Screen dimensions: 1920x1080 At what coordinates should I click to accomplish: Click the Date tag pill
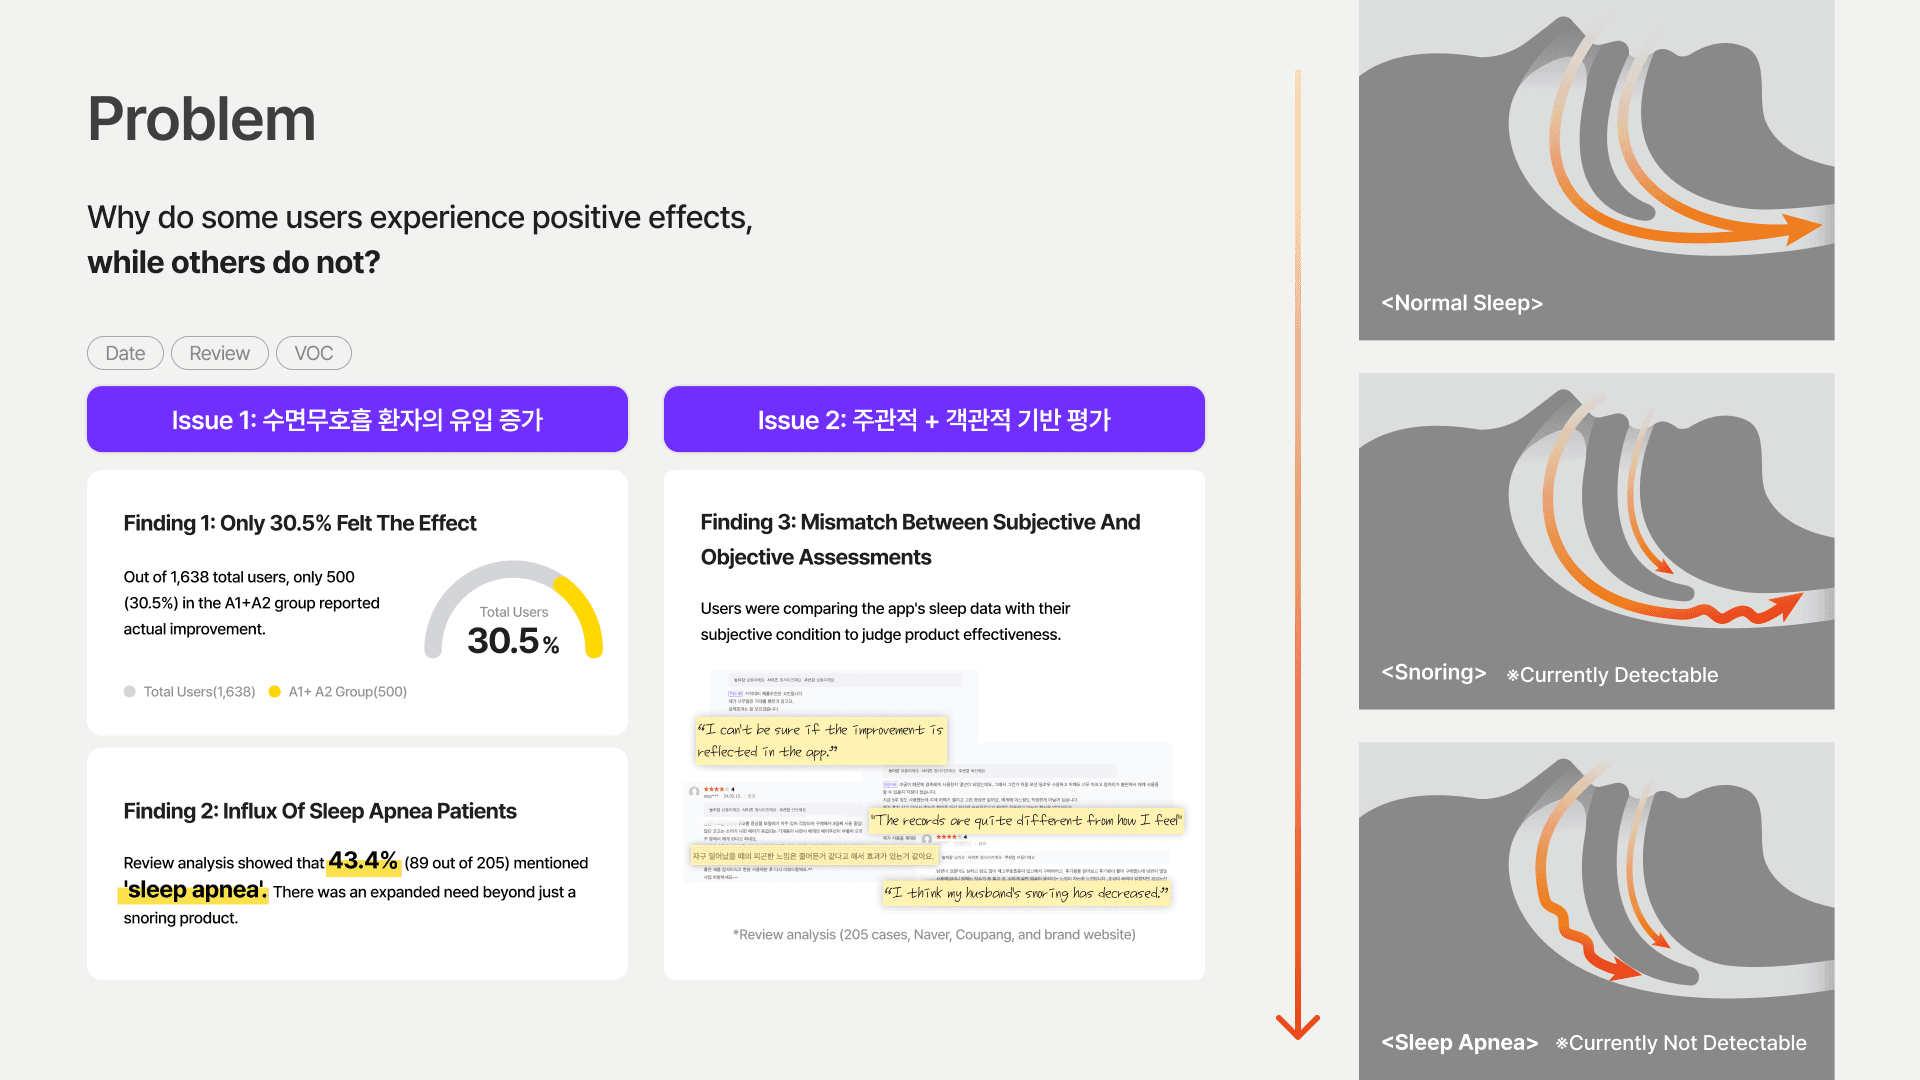pyautogui.click(x=125, y=353)
